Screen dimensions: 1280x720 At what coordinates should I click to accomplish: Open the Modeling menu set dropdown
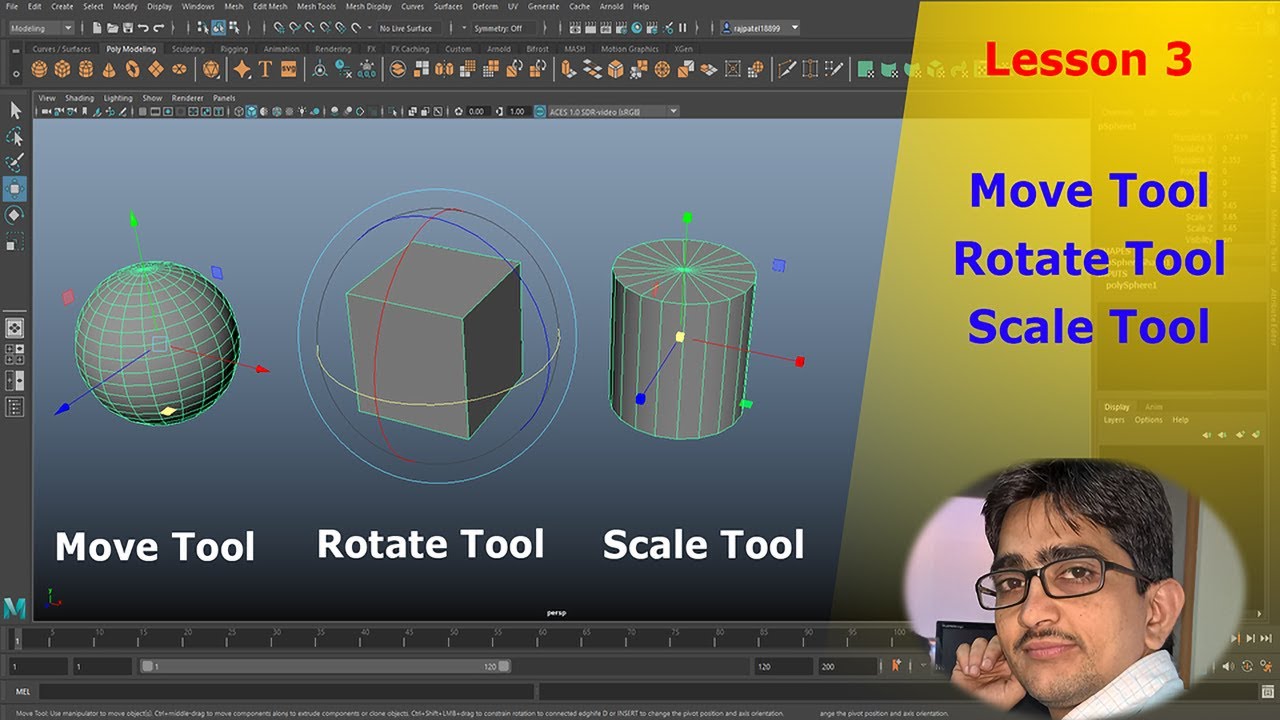click(41, 28)
